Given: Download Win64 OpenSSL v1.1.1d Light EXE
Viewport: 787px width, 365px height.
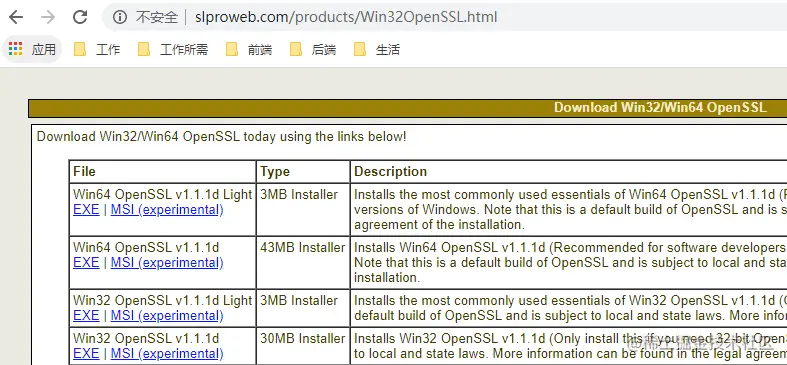Looking at the screenshot, I should (x=86, y=209).
